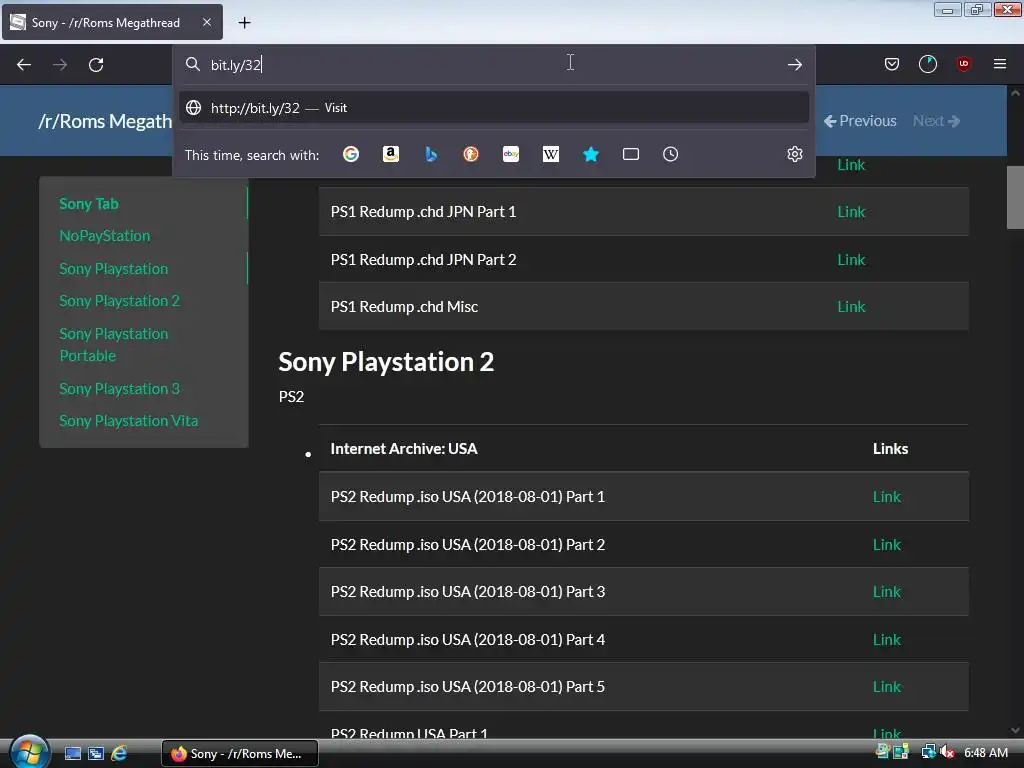Open Link for PS2 Redump USA Part 1 (2018-08-01)

(x=887, y=497)
